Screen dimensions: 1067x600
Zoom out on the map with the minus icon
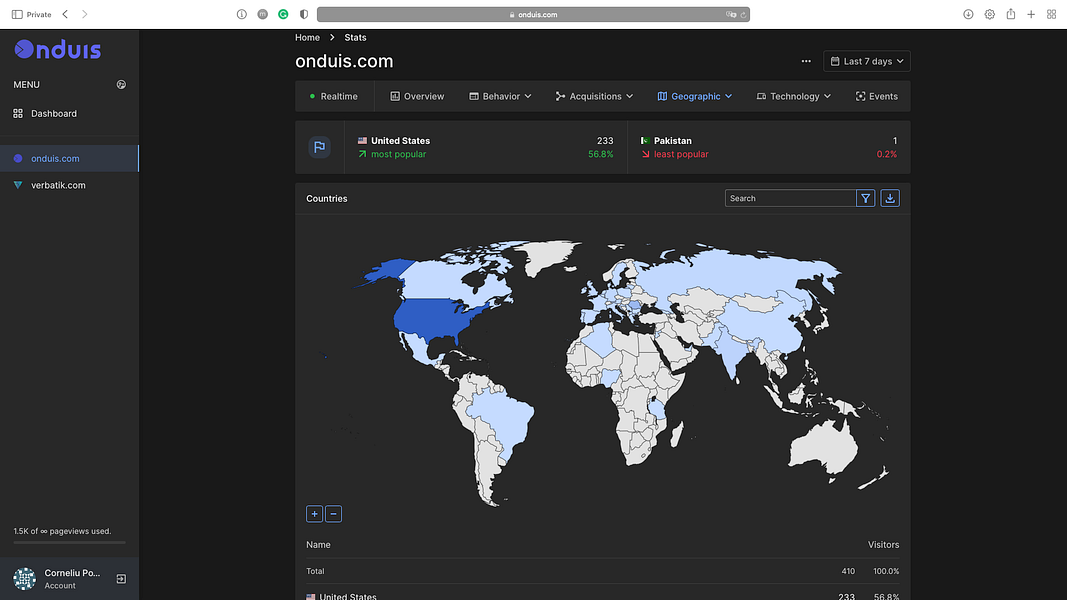coord(333,513)
